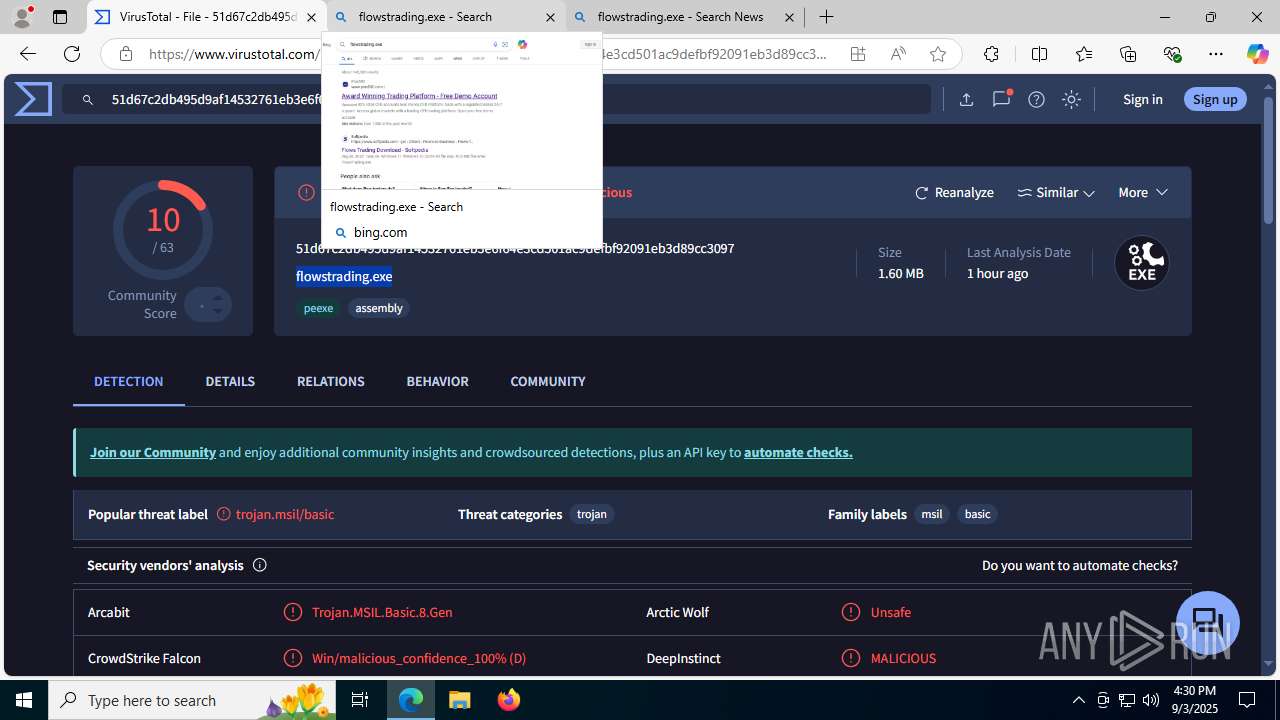Click the upload file icon

966,99
